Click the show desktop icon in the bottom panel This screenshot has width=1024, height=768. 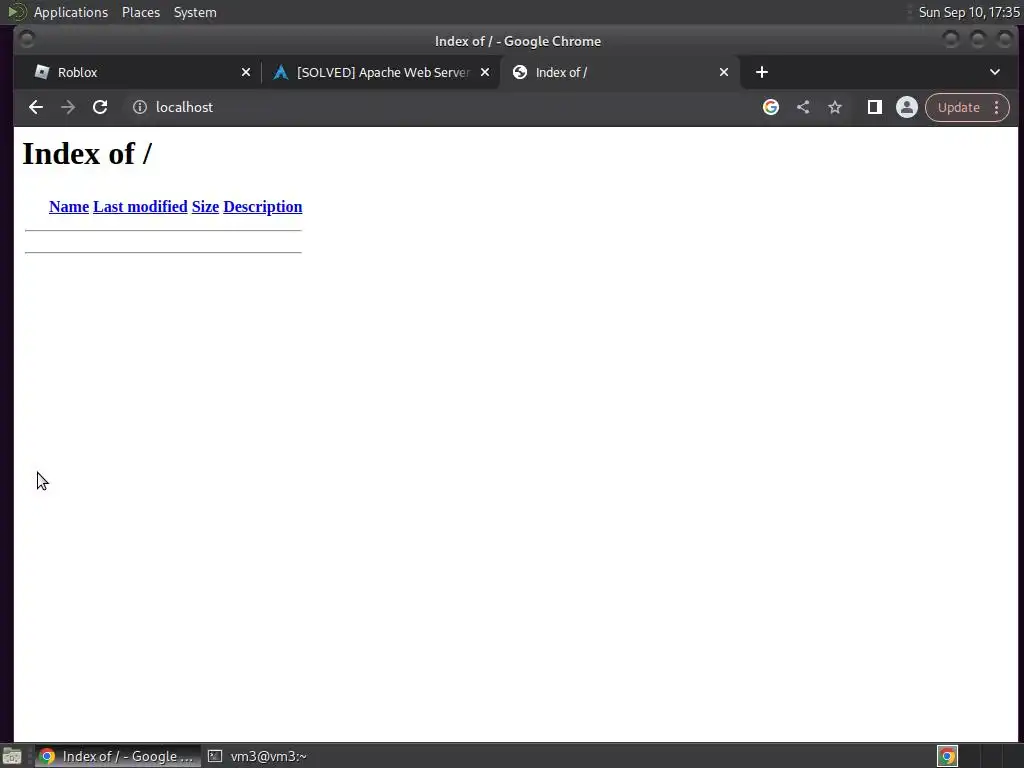click(12, 756)
